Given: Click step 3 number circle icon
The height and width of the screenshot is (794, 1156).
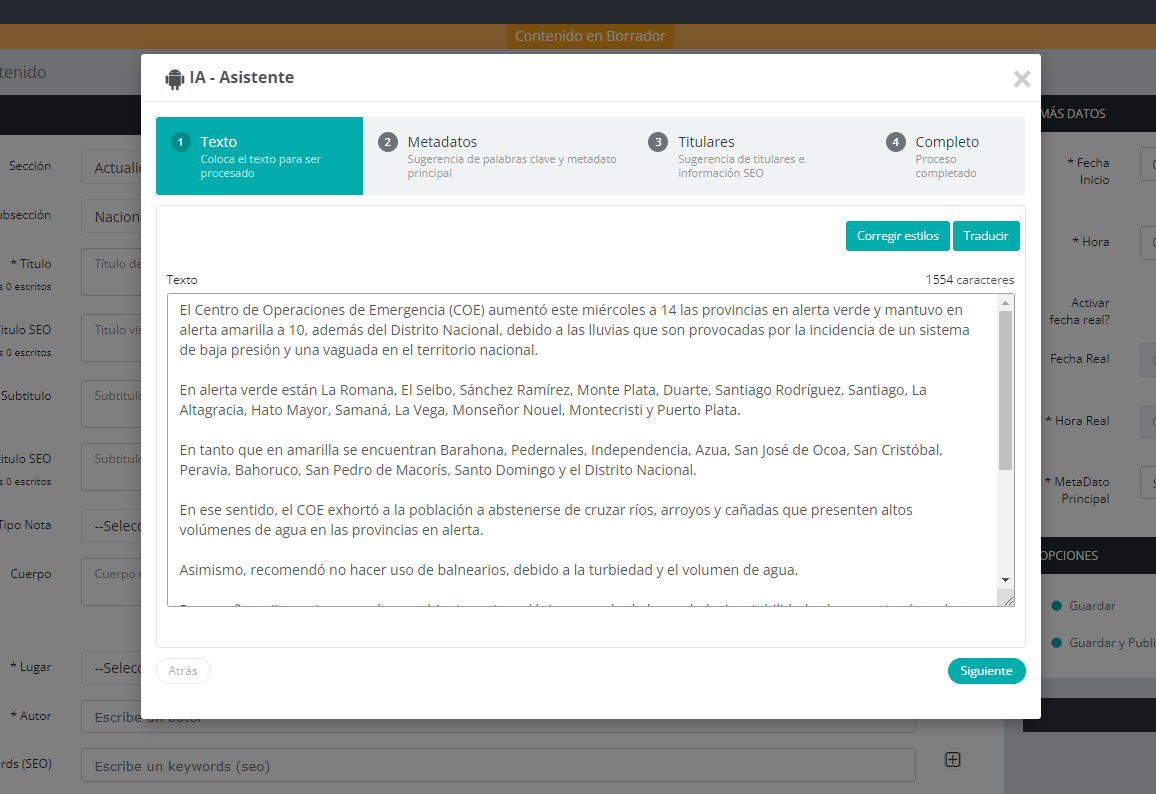Looking at the screenshot, I should [657, 142].
